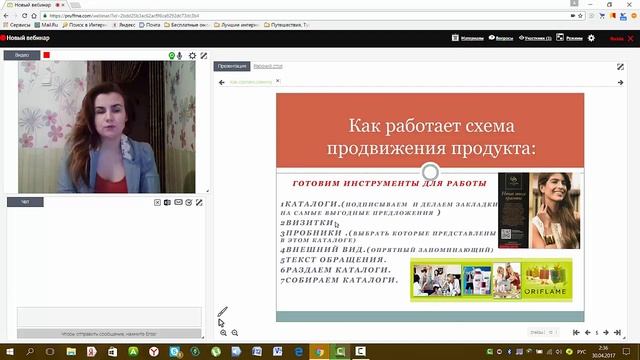Click the presentation slide image
The image size is (640, 360).
430,207
